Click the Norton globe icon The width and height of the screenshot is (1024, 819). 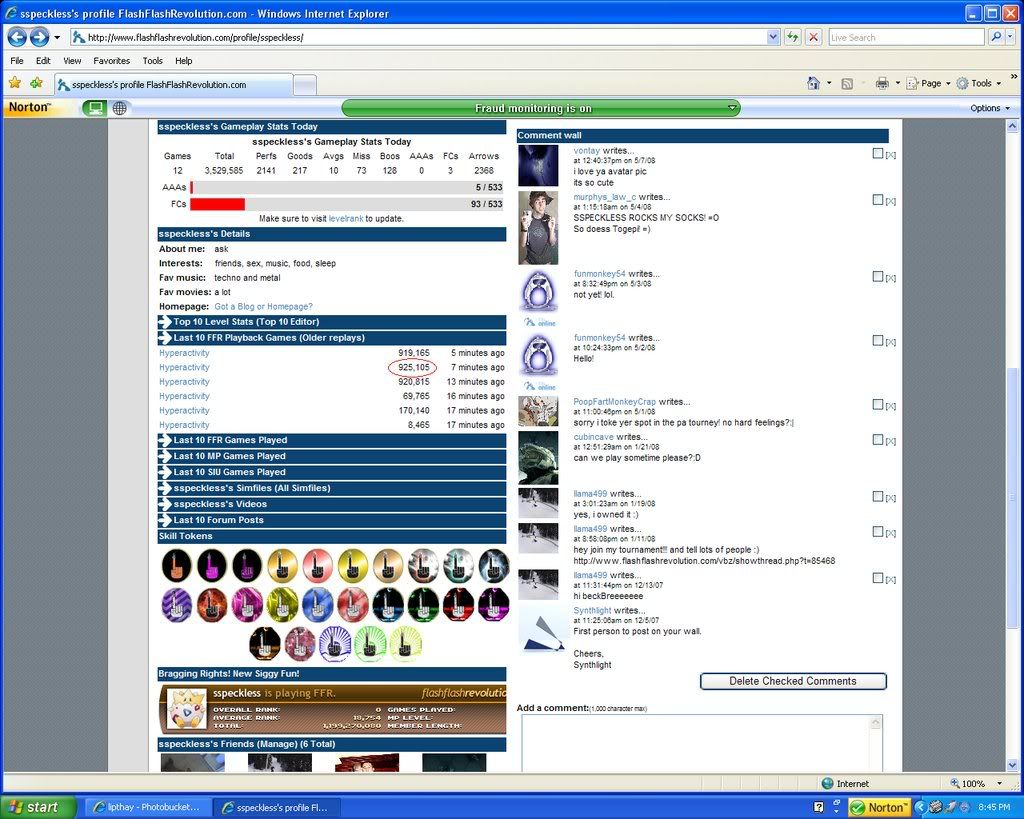119,108
